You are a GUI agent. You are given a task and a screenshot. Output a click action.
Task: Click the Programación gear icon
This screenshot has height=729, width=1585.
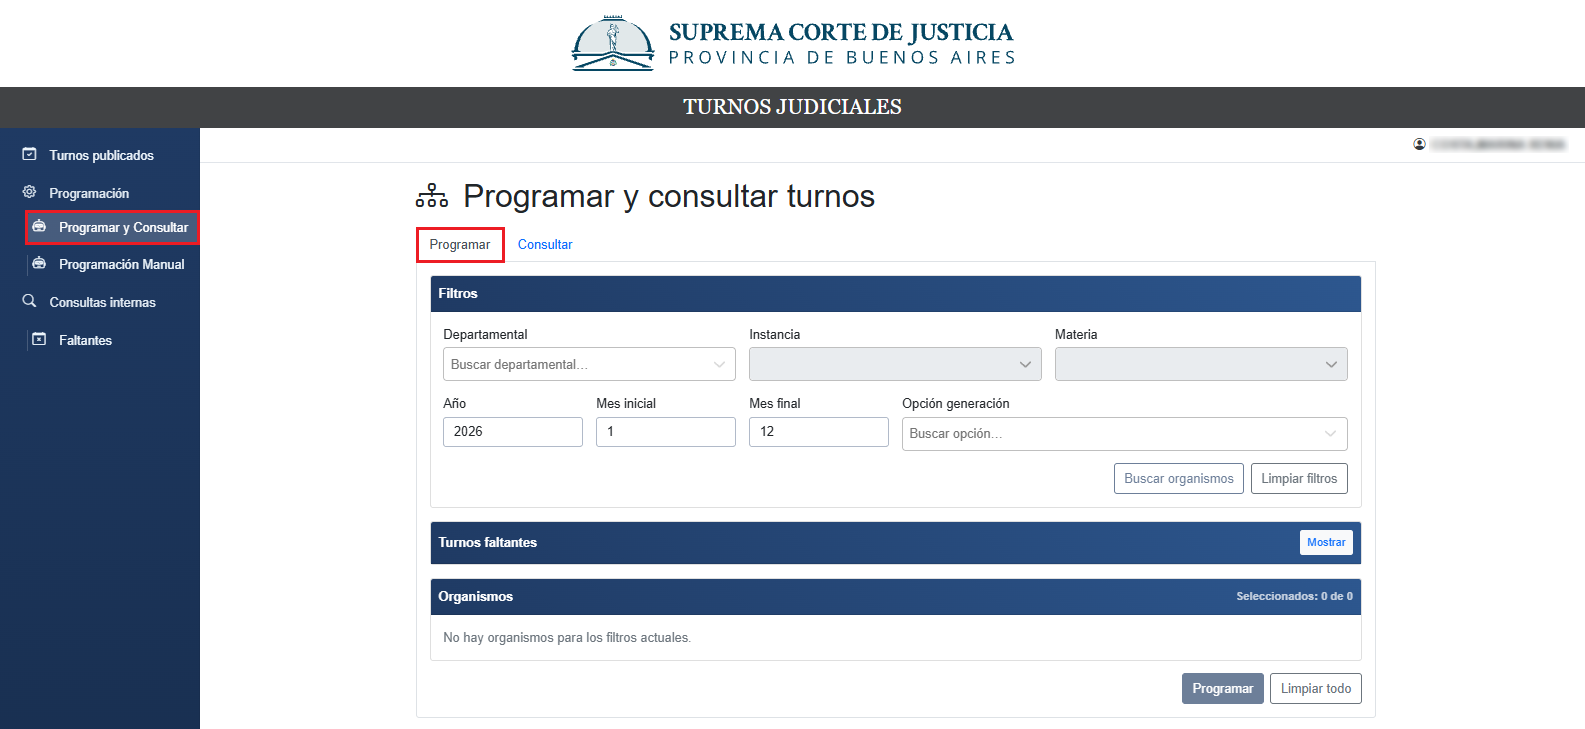(29, 192)
